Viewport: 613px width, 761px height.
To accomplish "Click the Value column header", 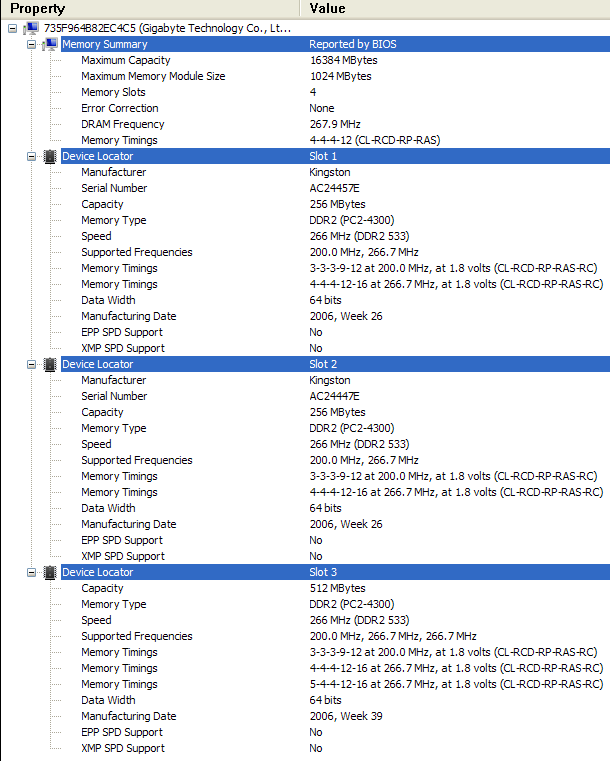I will tap(455, 9).
